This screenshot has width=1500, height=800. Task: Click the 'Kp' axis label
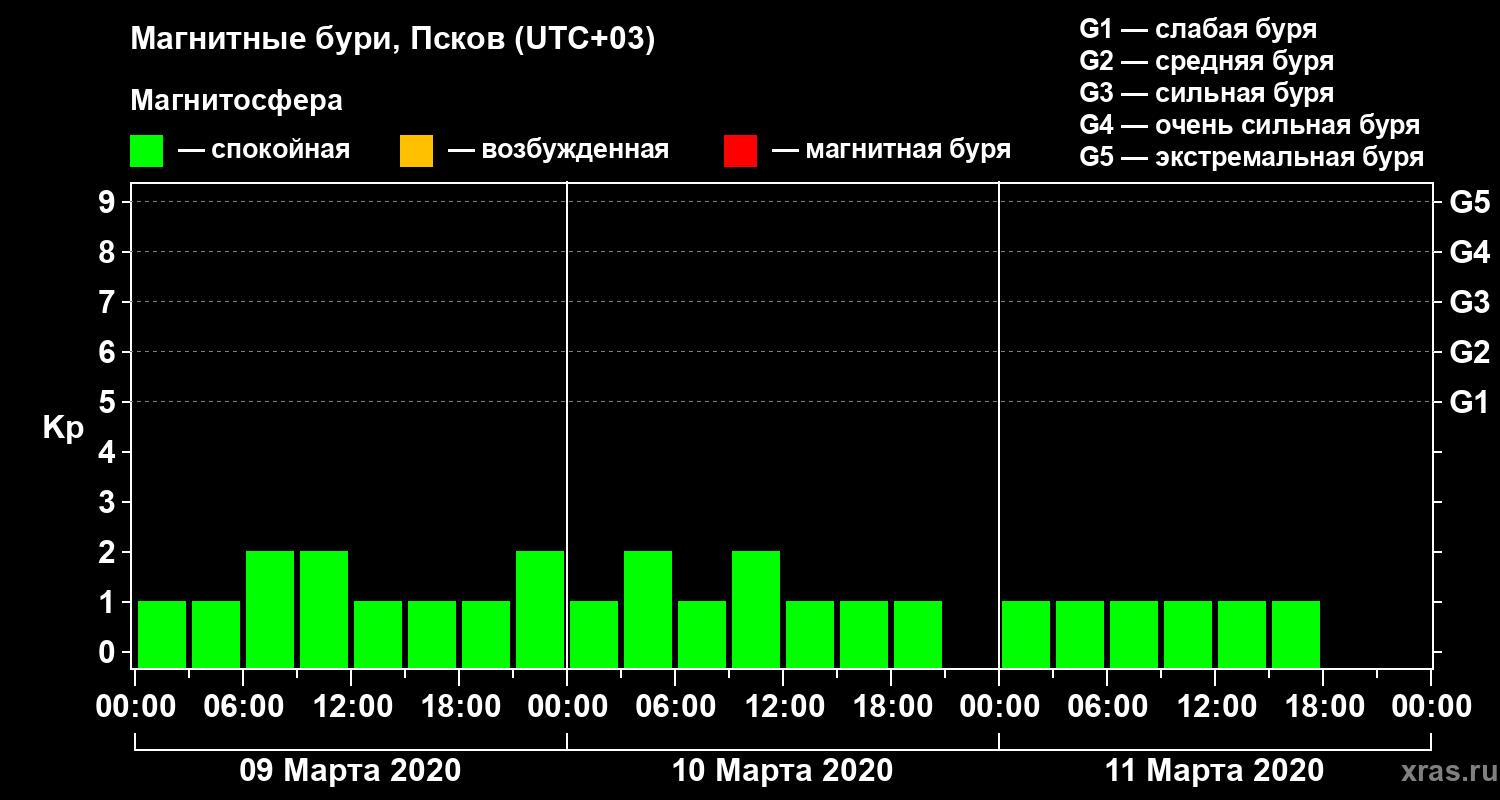pos(63,428)
